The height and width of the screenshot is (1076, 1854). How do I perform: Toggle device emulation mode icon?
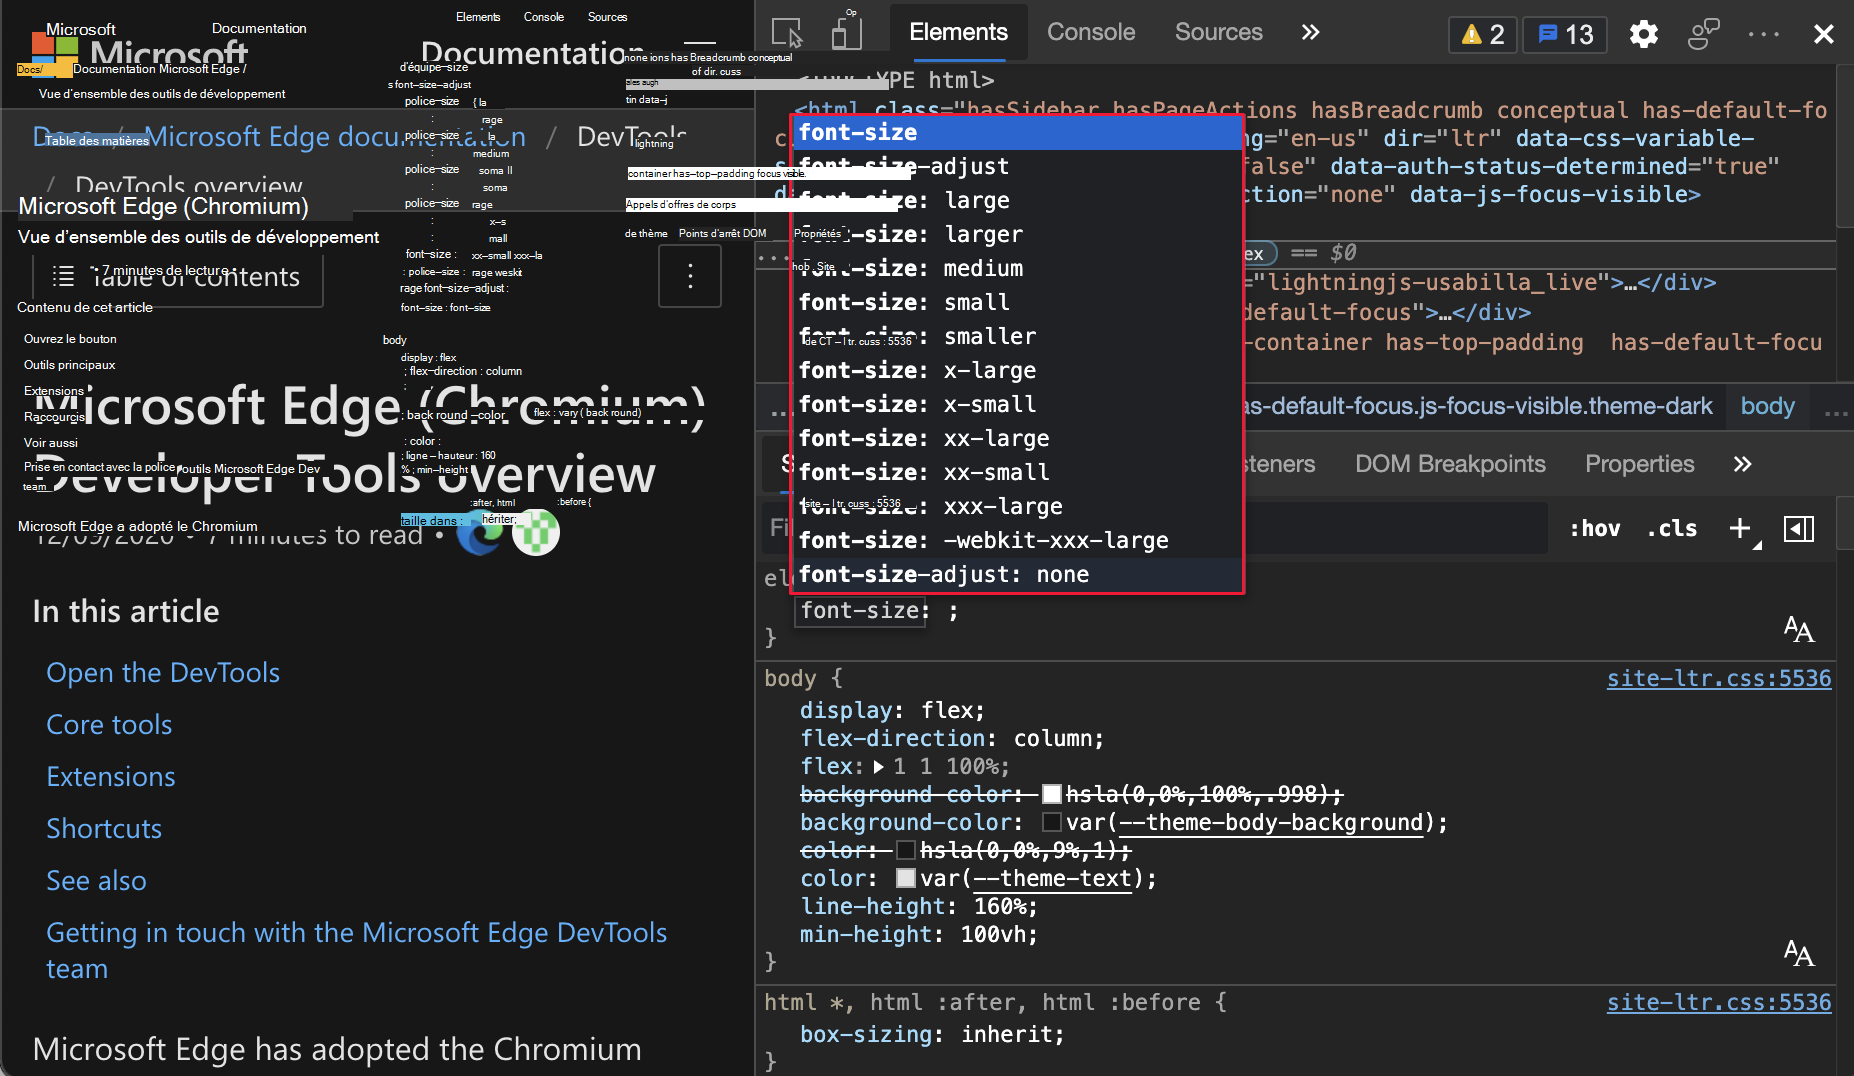[x=846, y=33]
